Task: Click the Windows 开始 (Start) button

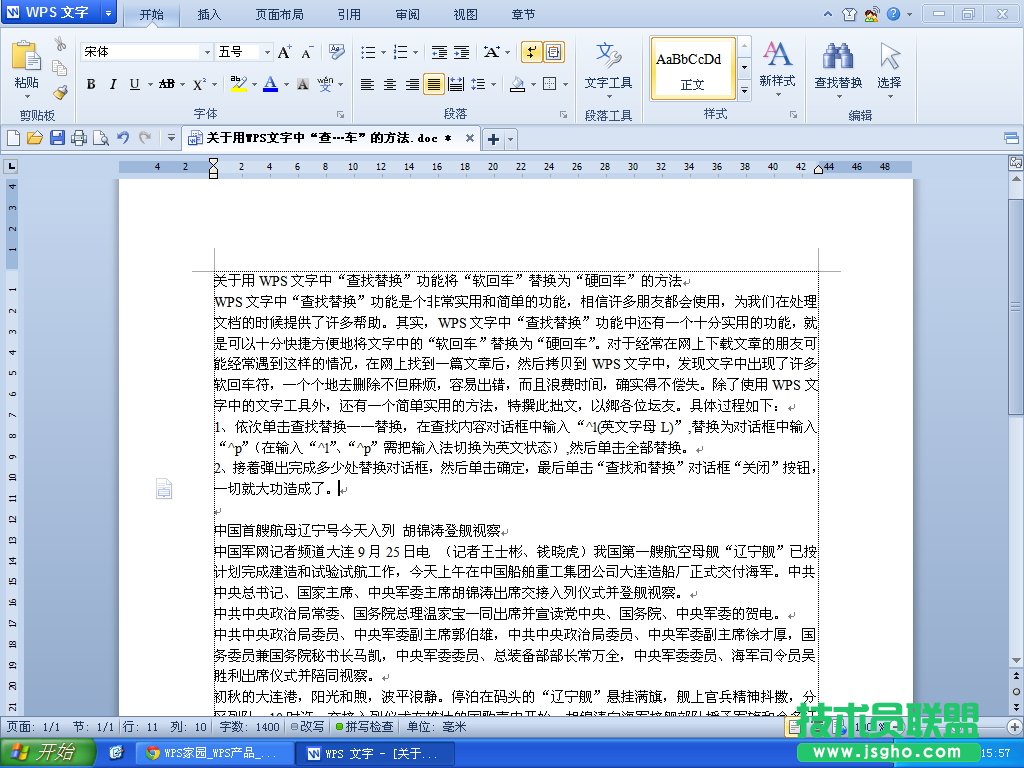Action: tap(41, 750)
